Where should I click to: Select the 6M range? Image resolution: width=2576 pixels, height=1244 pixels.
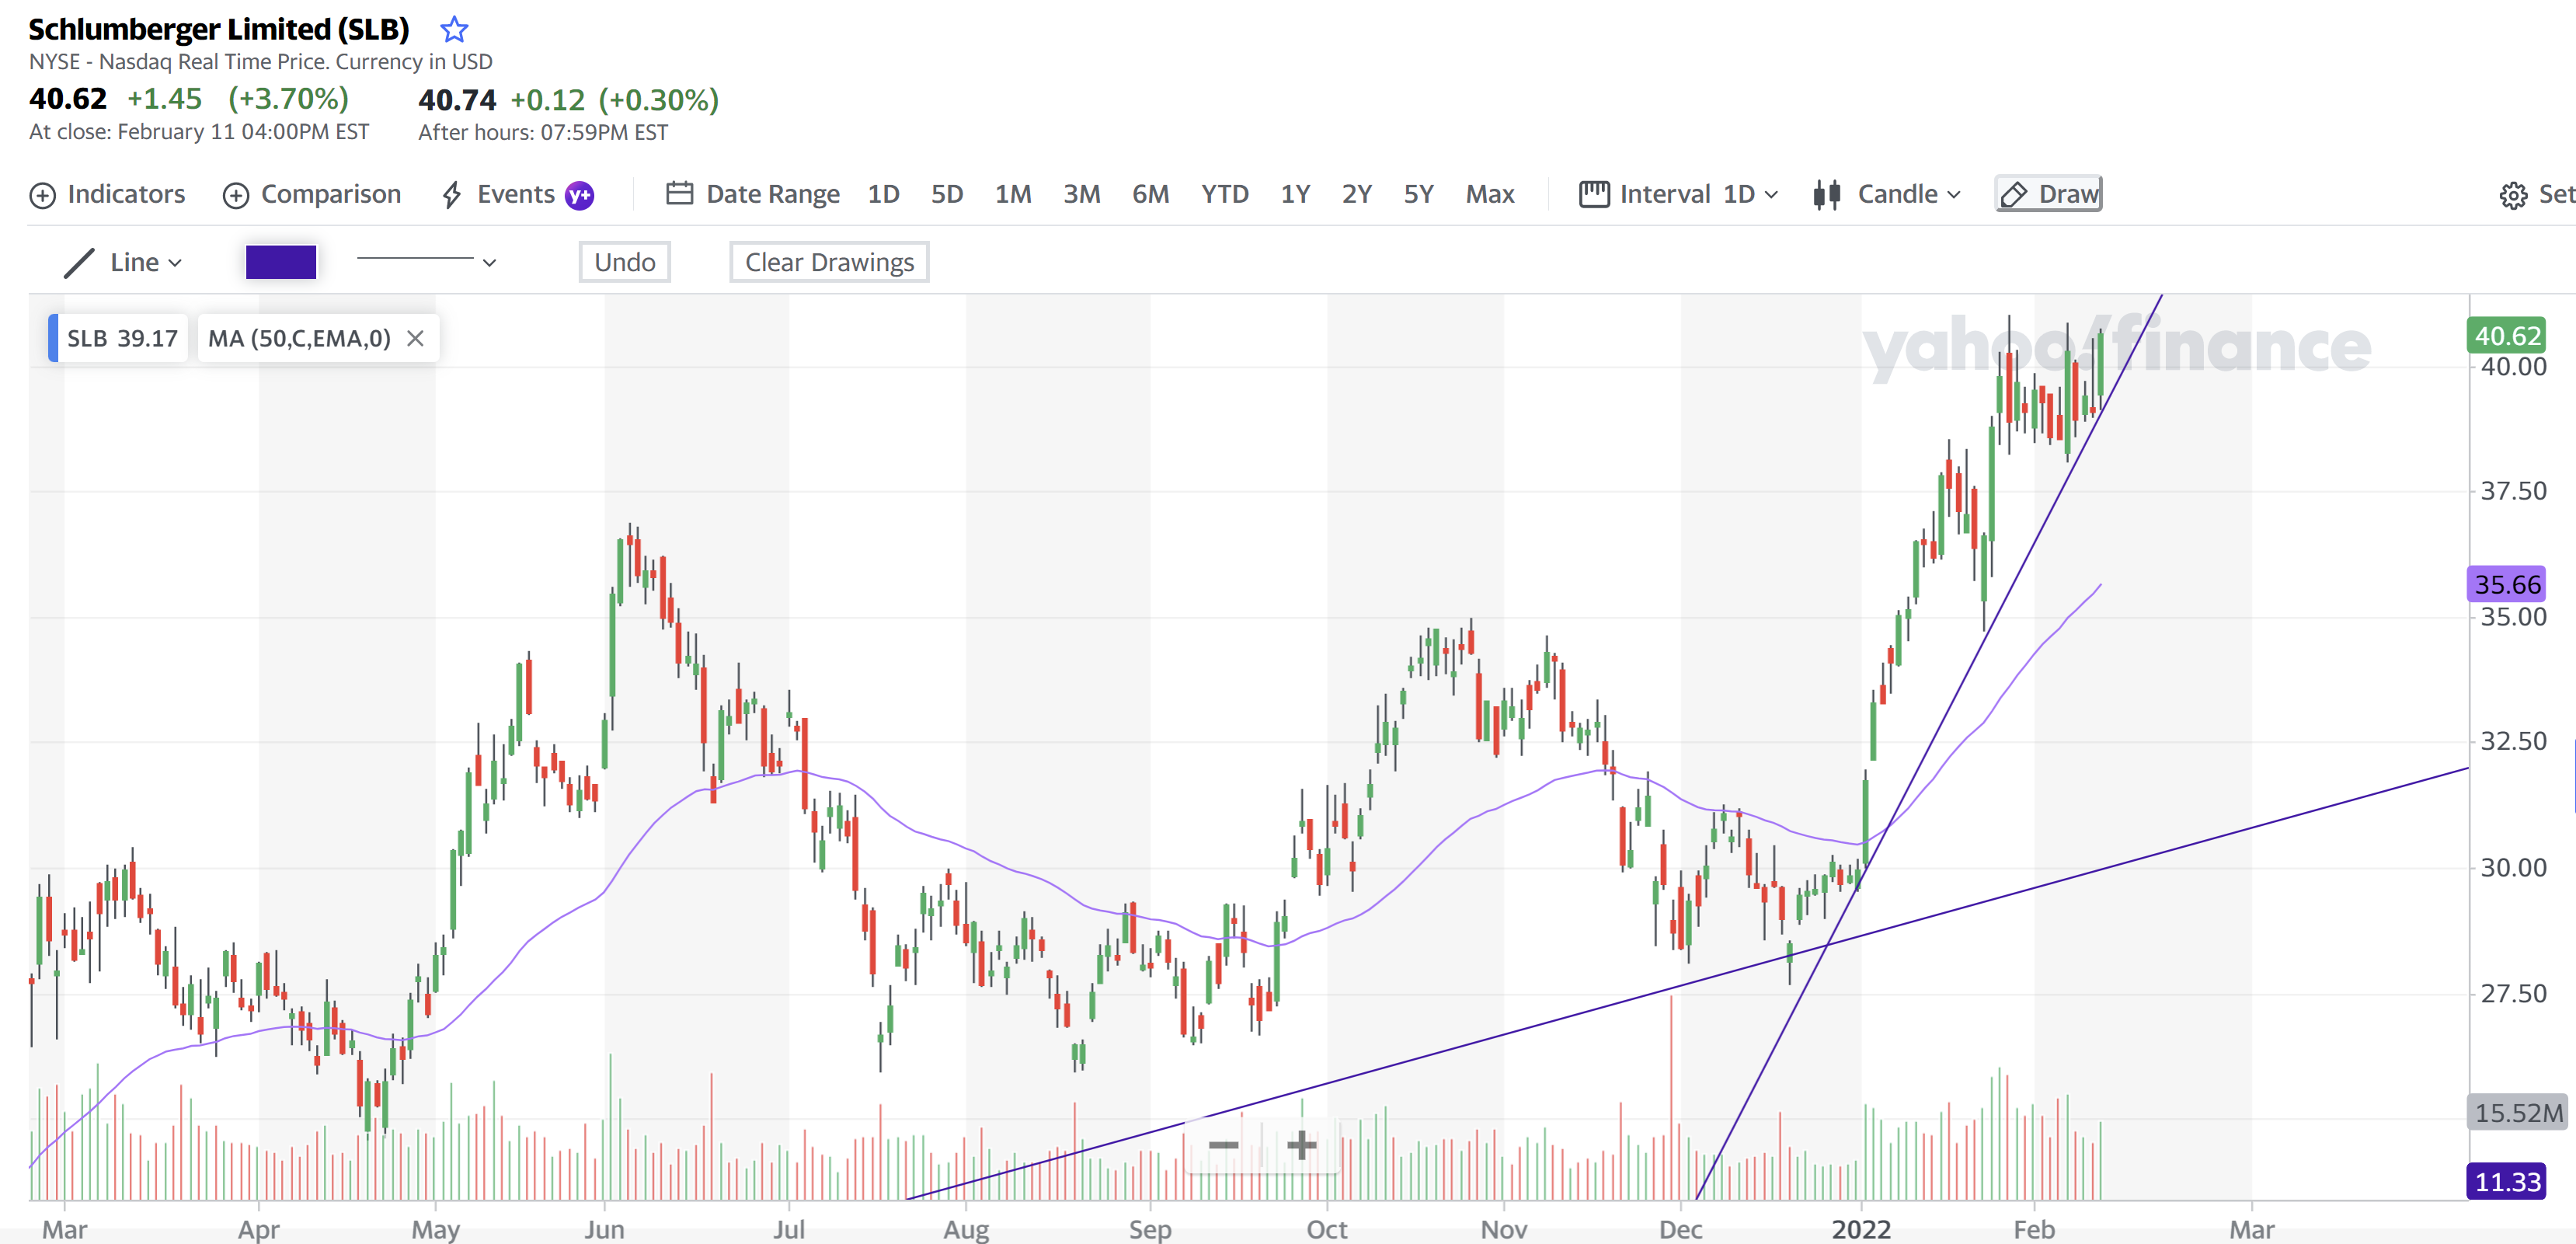pyautogui.click(x=1150, y=194)
